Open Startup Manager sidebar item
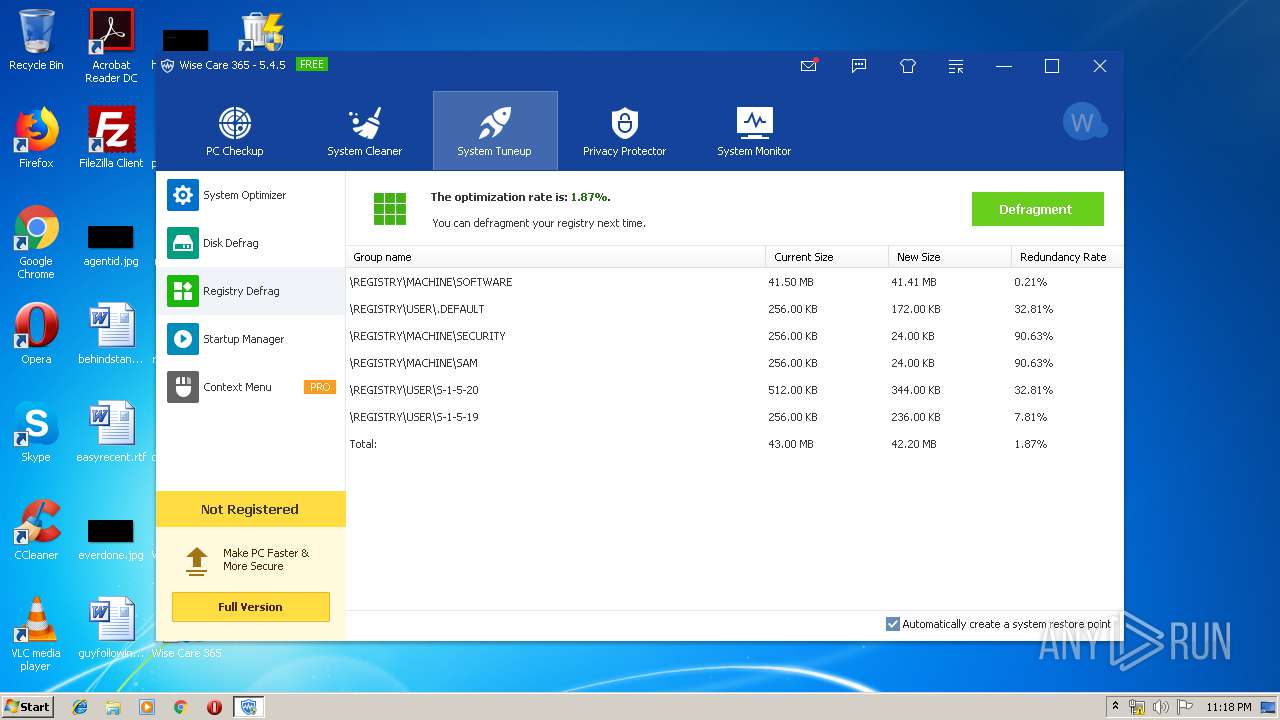The height and width of the screenshot is (720, 1280). click(251, 339)
